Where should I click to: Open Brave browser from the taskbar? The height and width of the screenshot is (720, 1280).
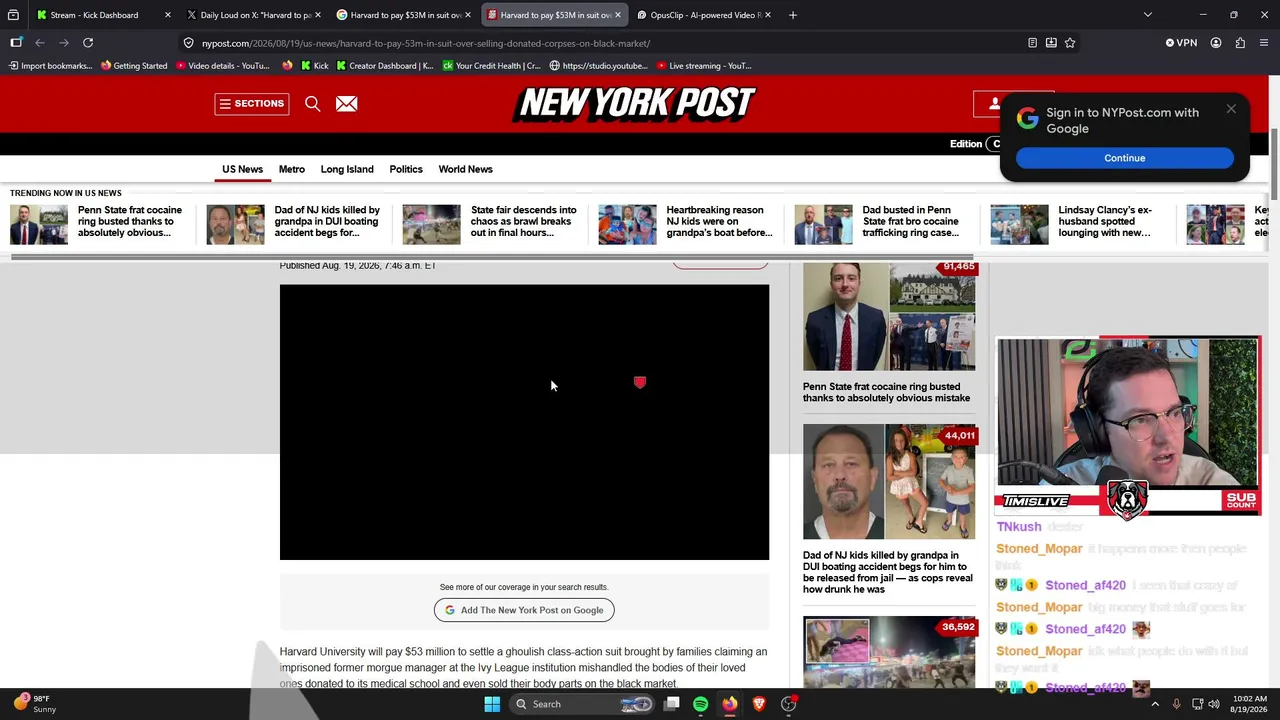759,704
